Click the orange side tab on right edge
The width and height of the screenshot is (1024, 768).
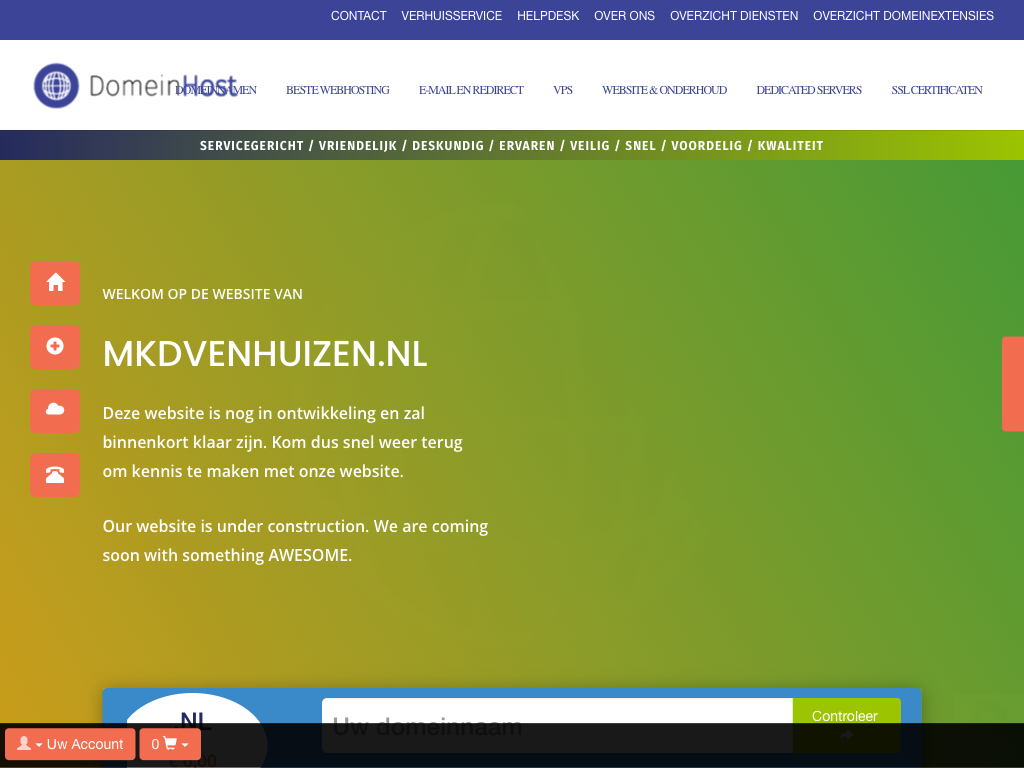click(x=1013, y=384)
